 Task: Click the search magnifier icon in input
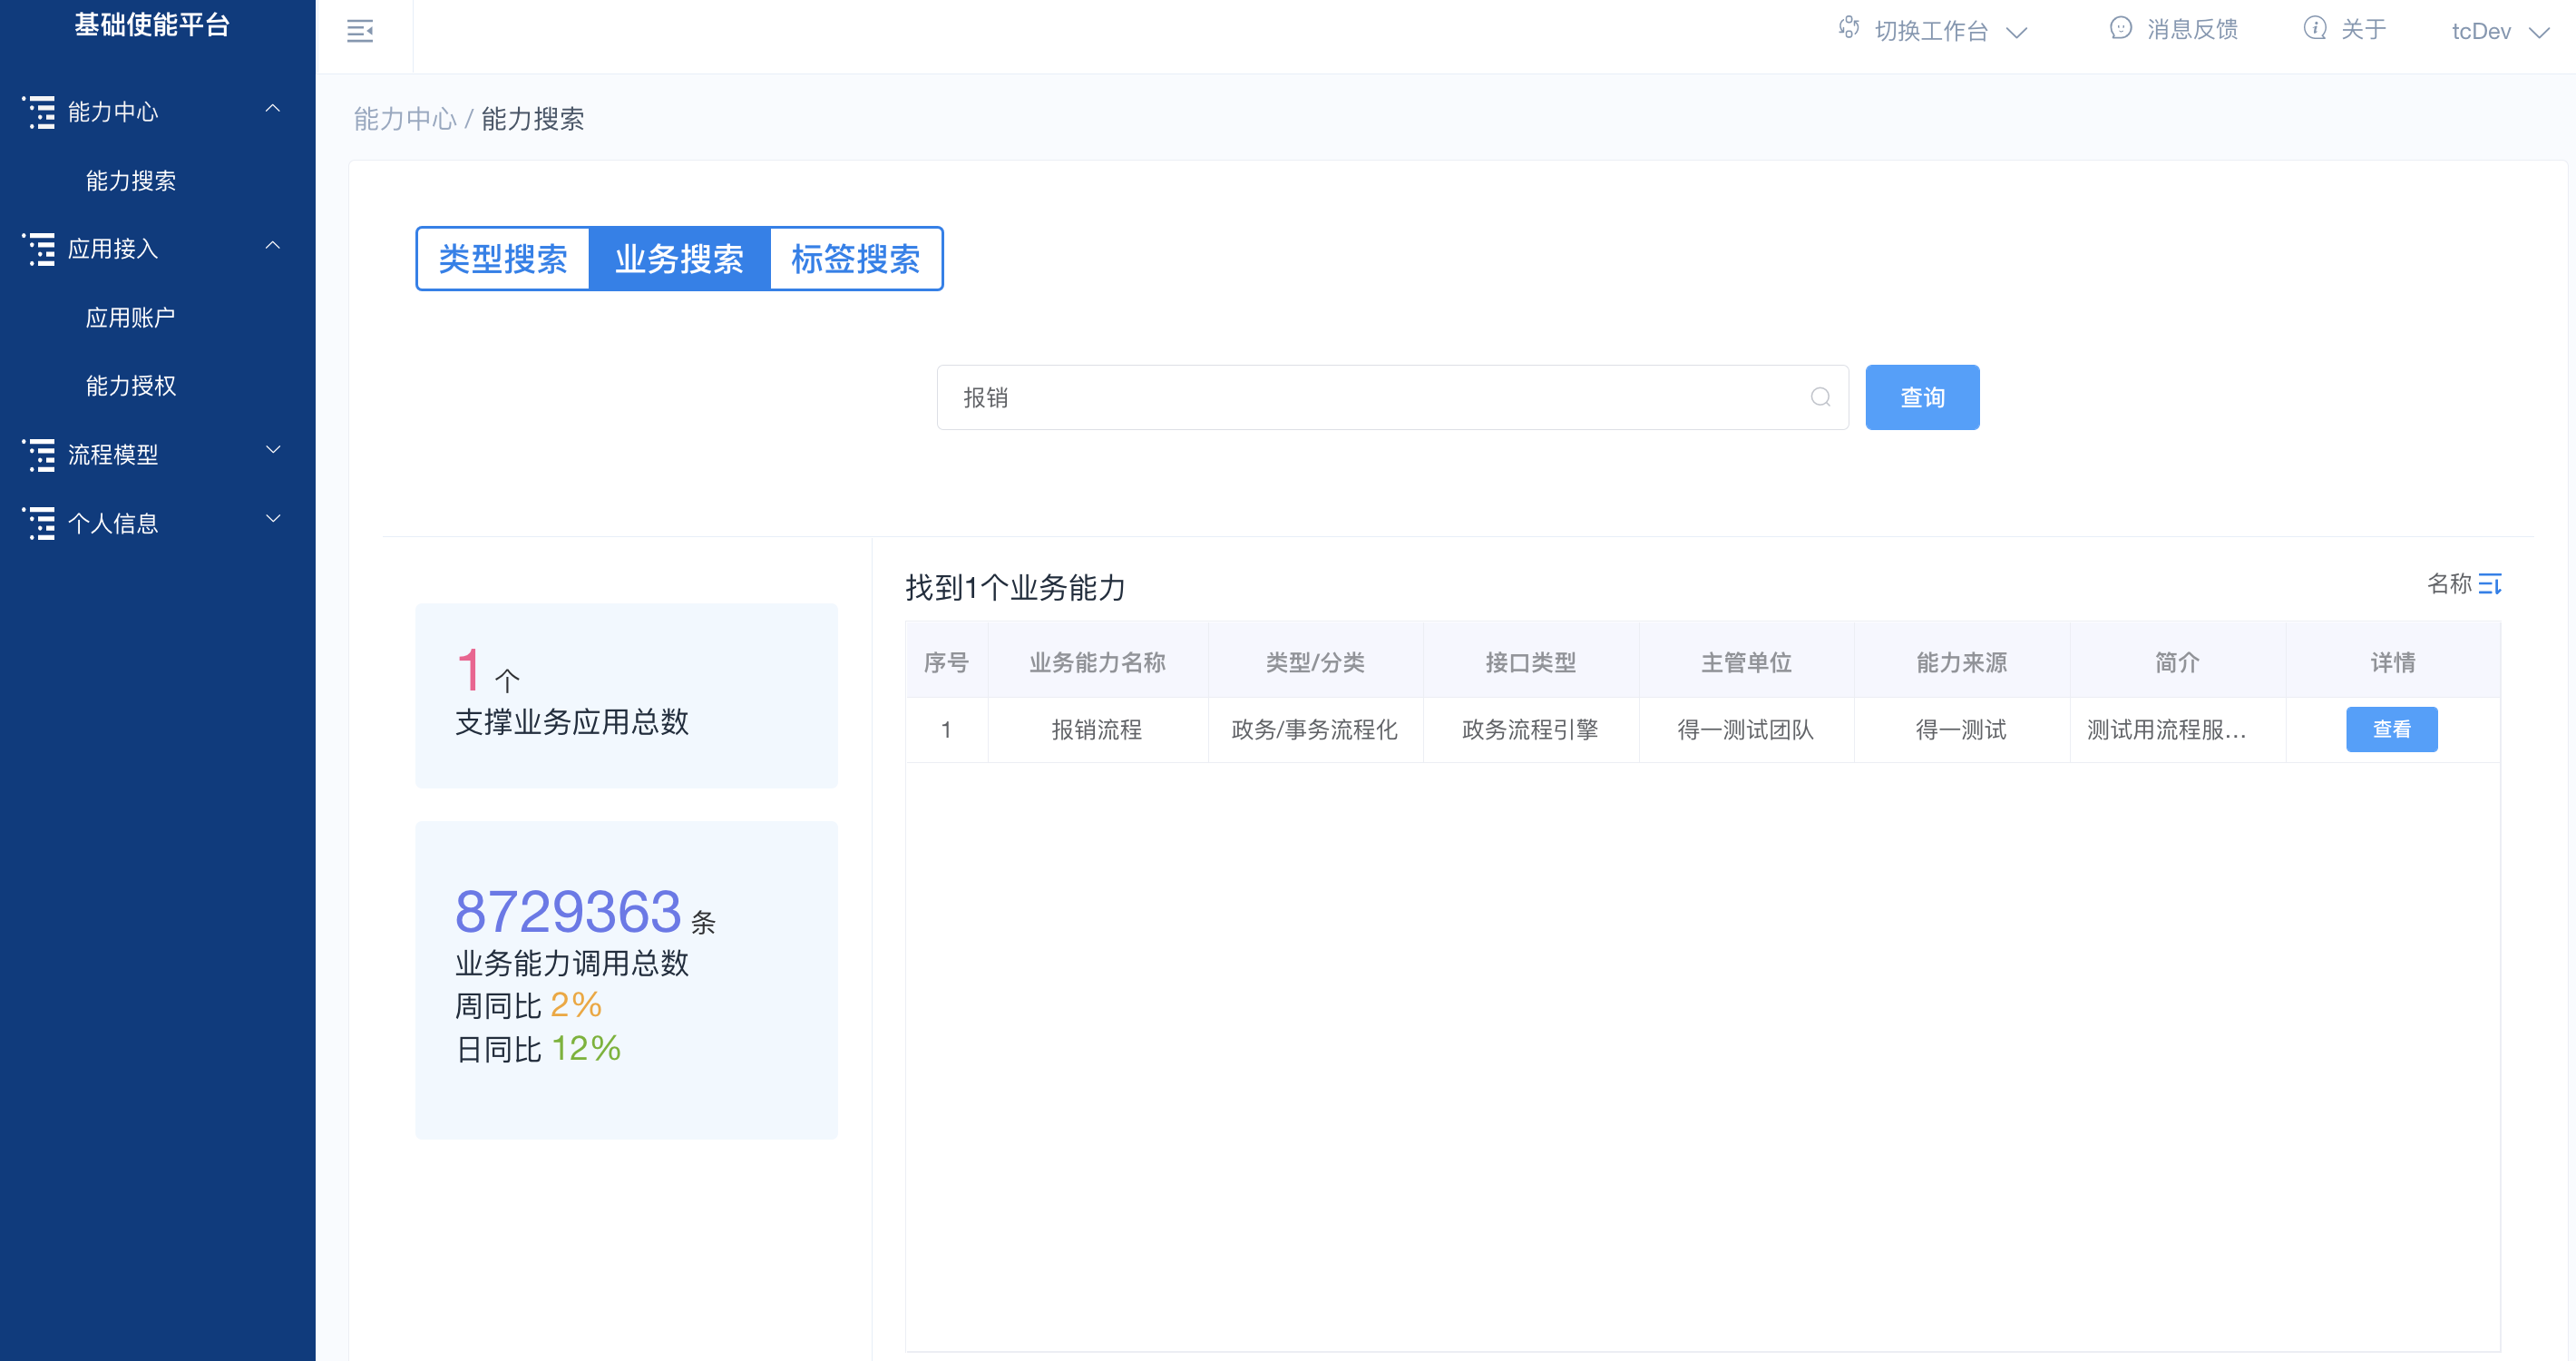[1820, 397]
